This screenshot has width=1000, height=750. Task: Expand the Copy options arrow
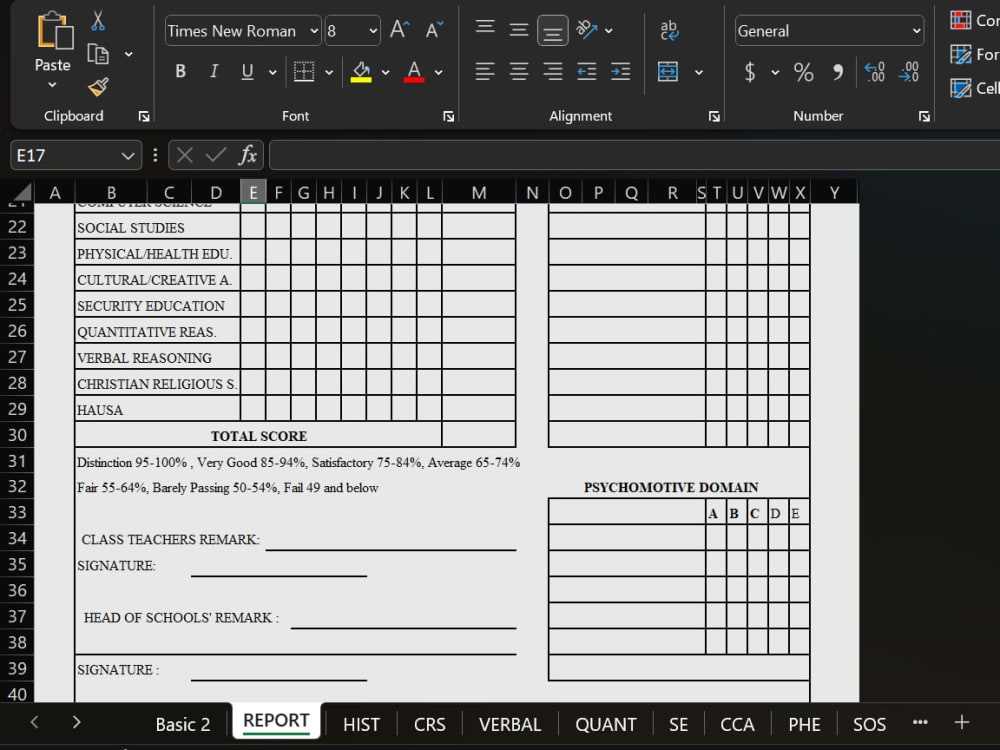coord(129,54)
